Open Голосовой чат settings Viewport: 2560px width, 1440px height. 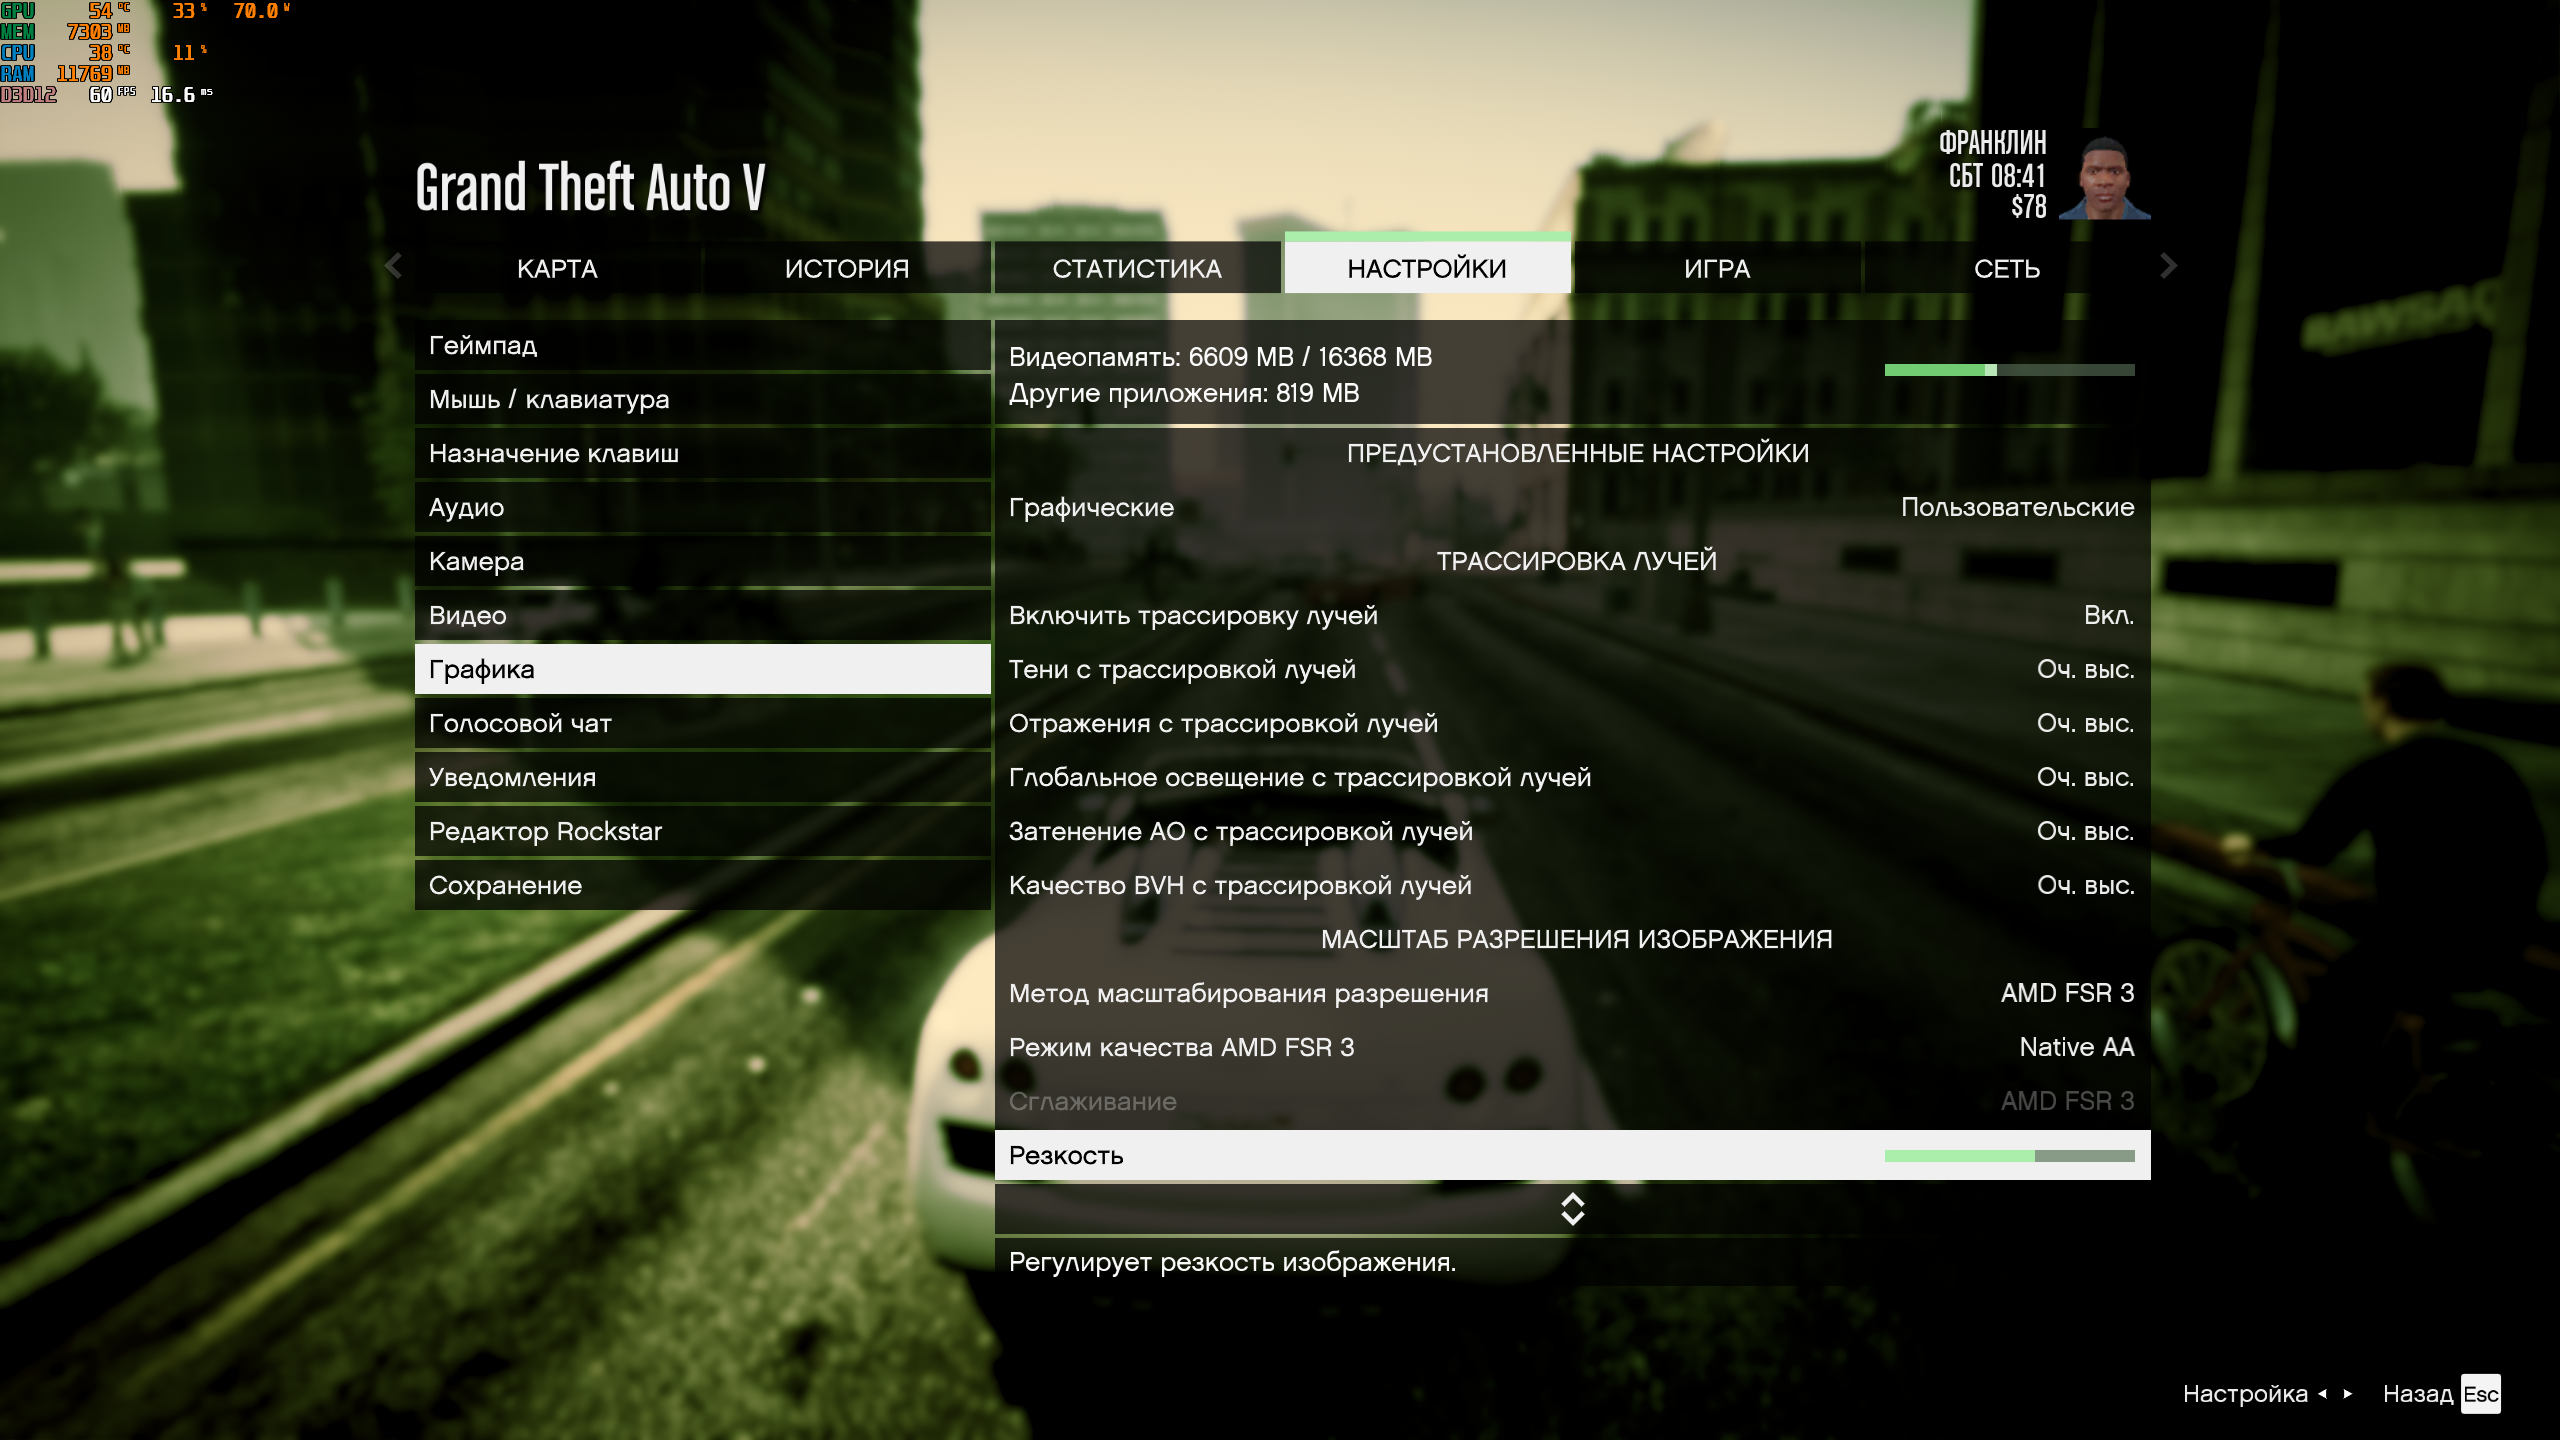click(702, 723)
